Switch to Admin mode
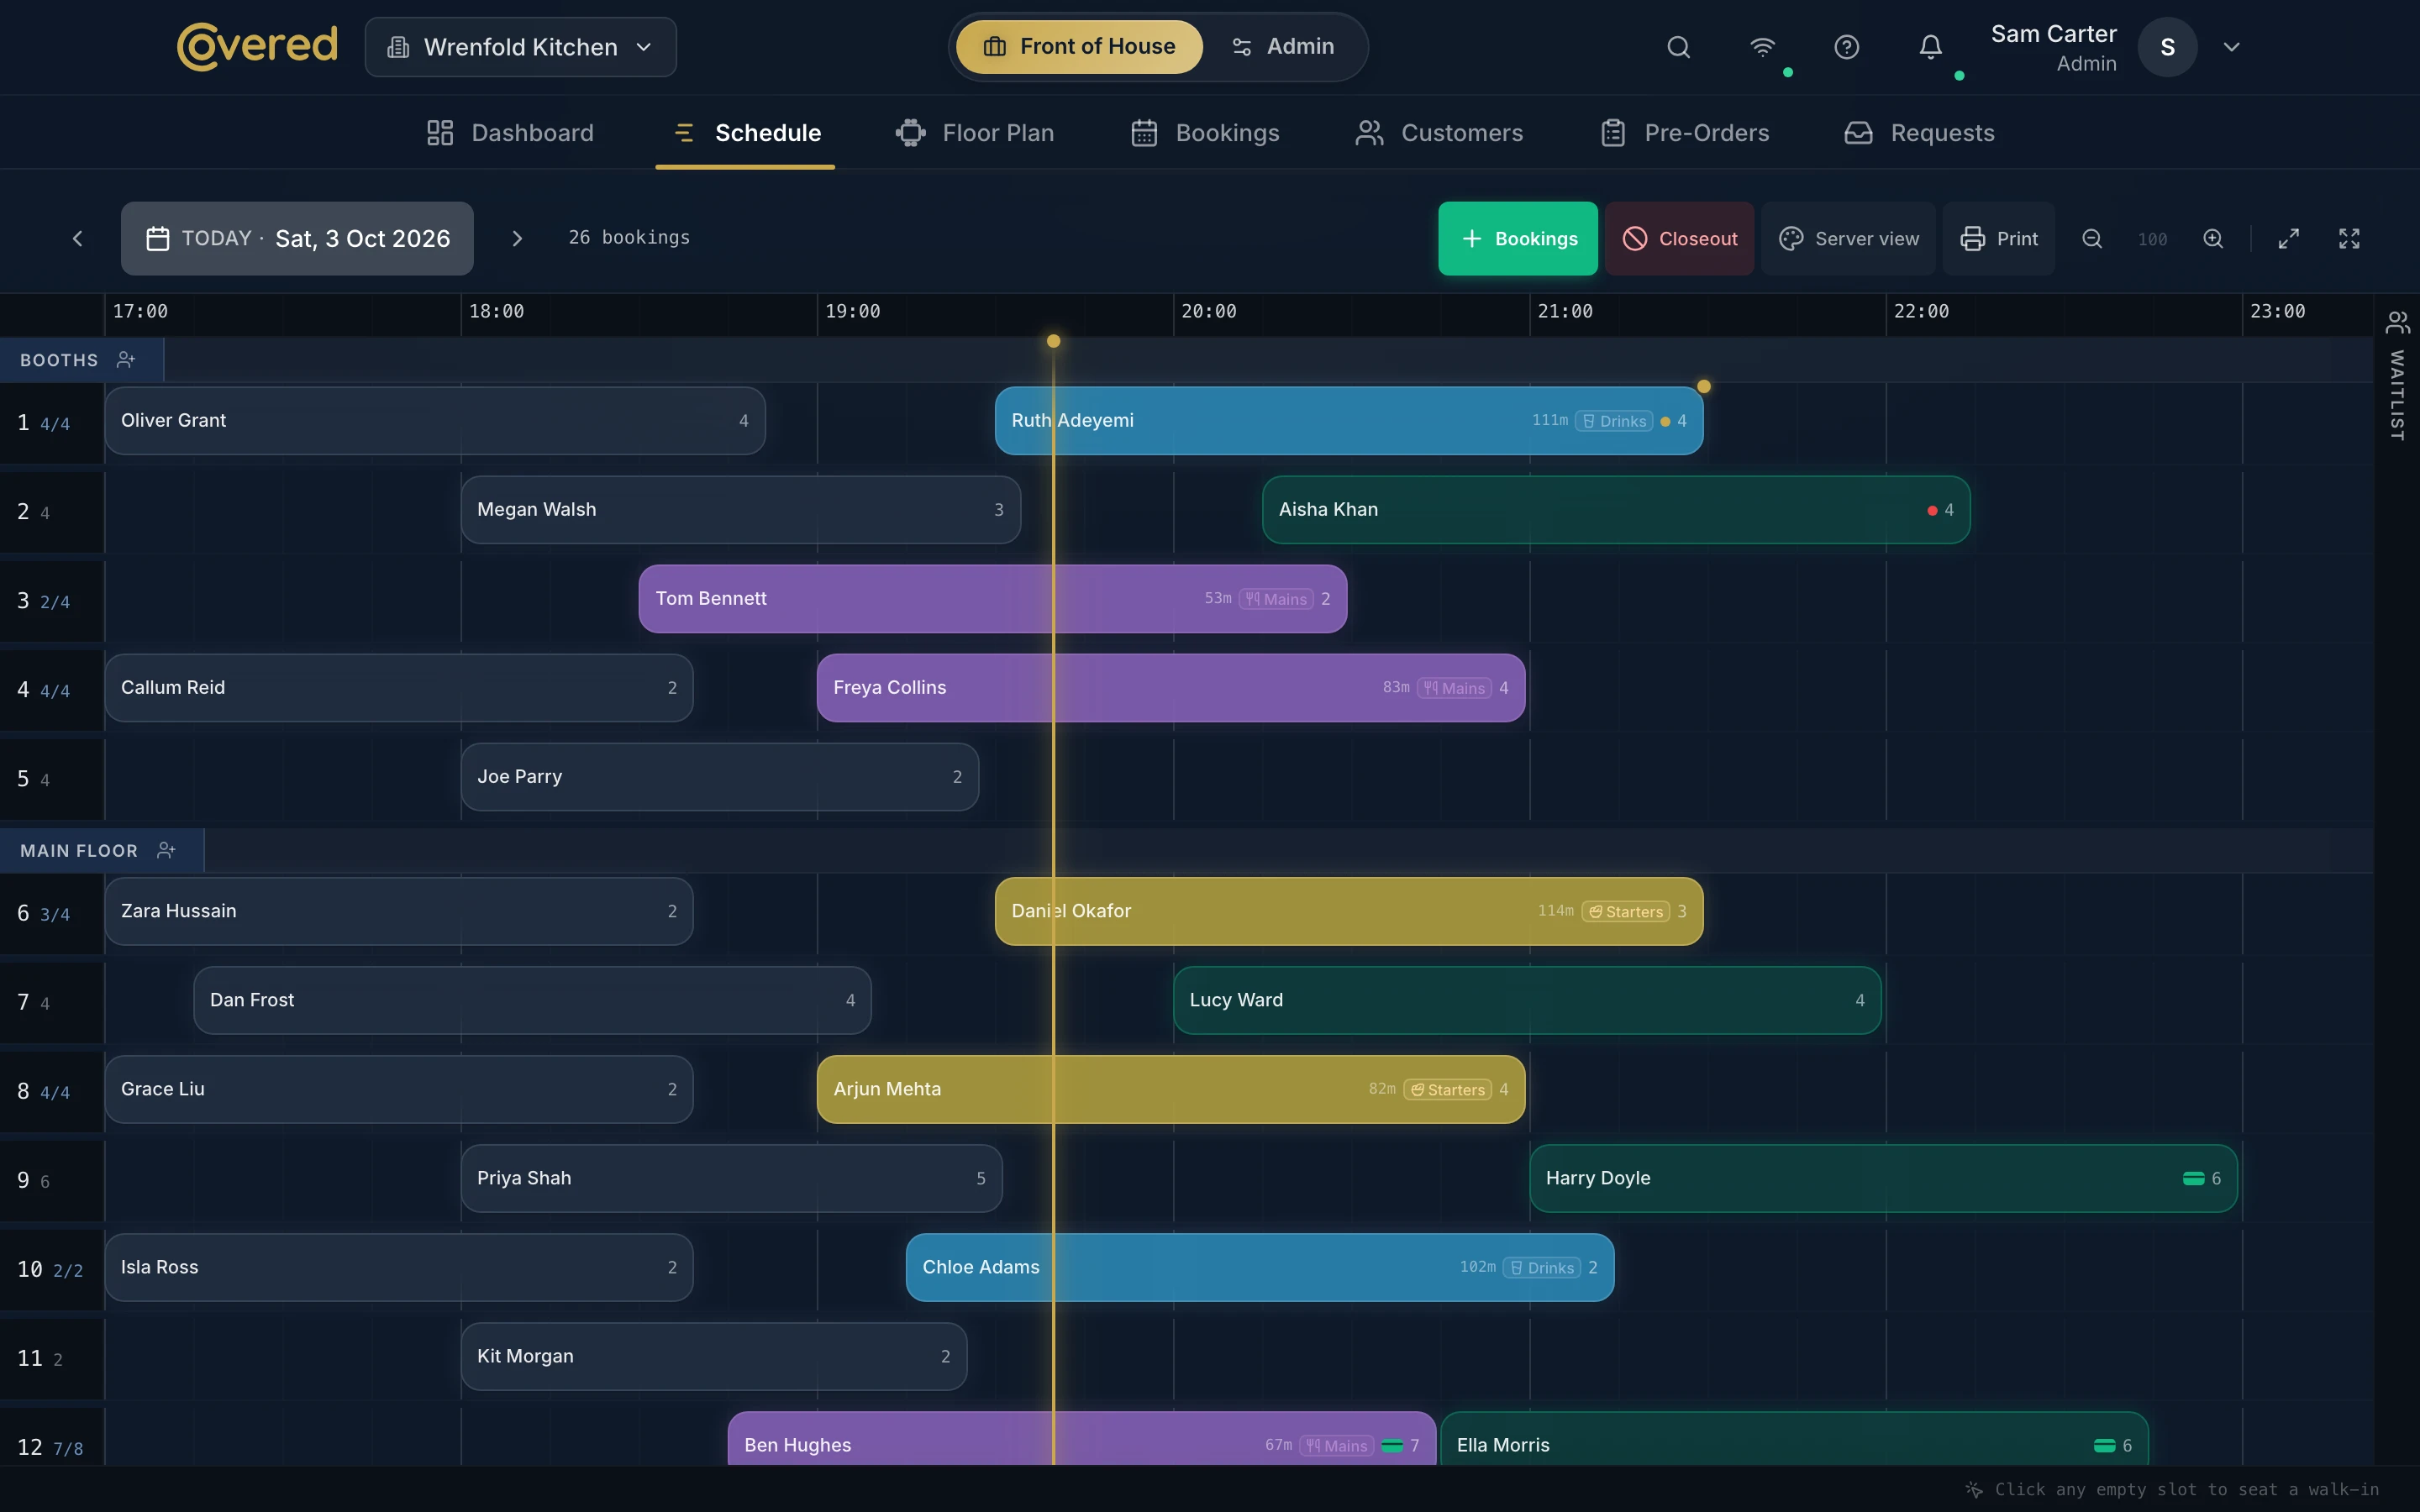This screenshot has width=2420, height=1512. pos(1283,46)
